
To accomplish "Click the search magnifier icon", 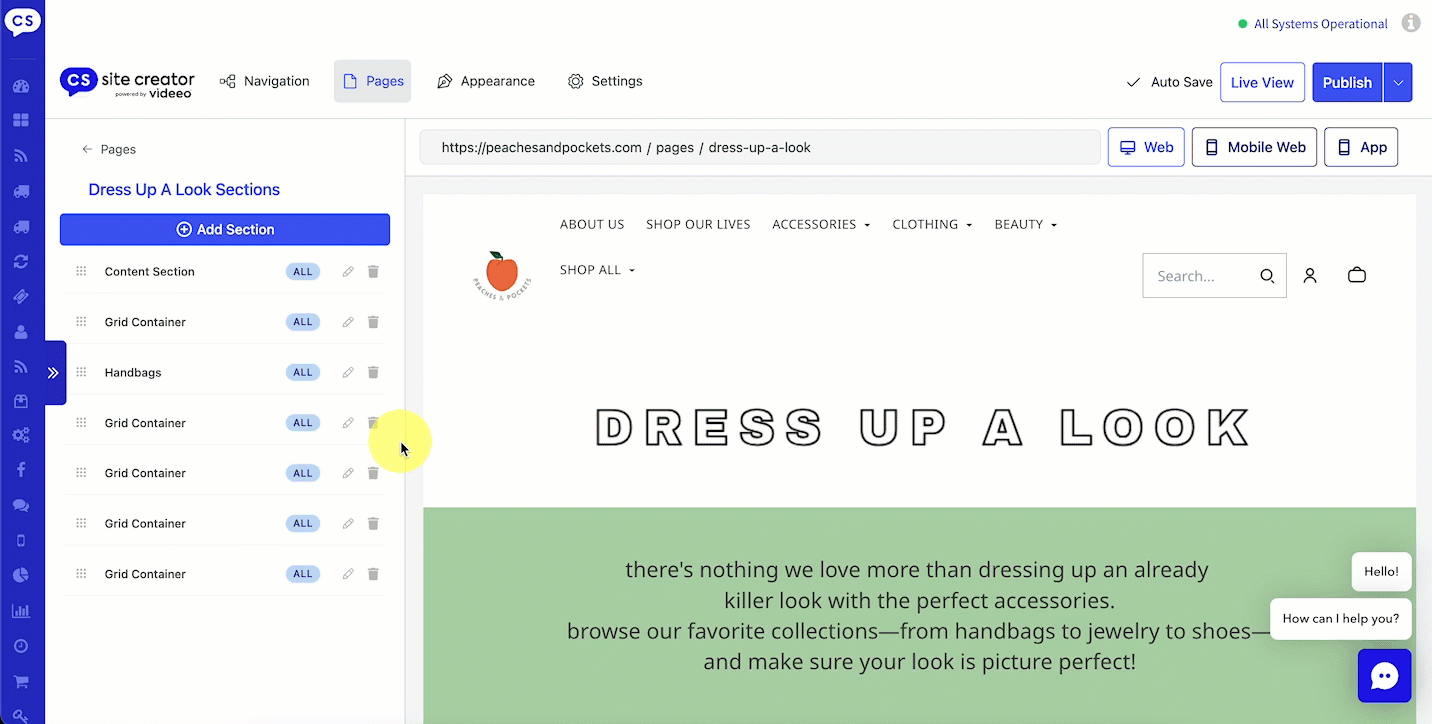I will point(1266,276).
